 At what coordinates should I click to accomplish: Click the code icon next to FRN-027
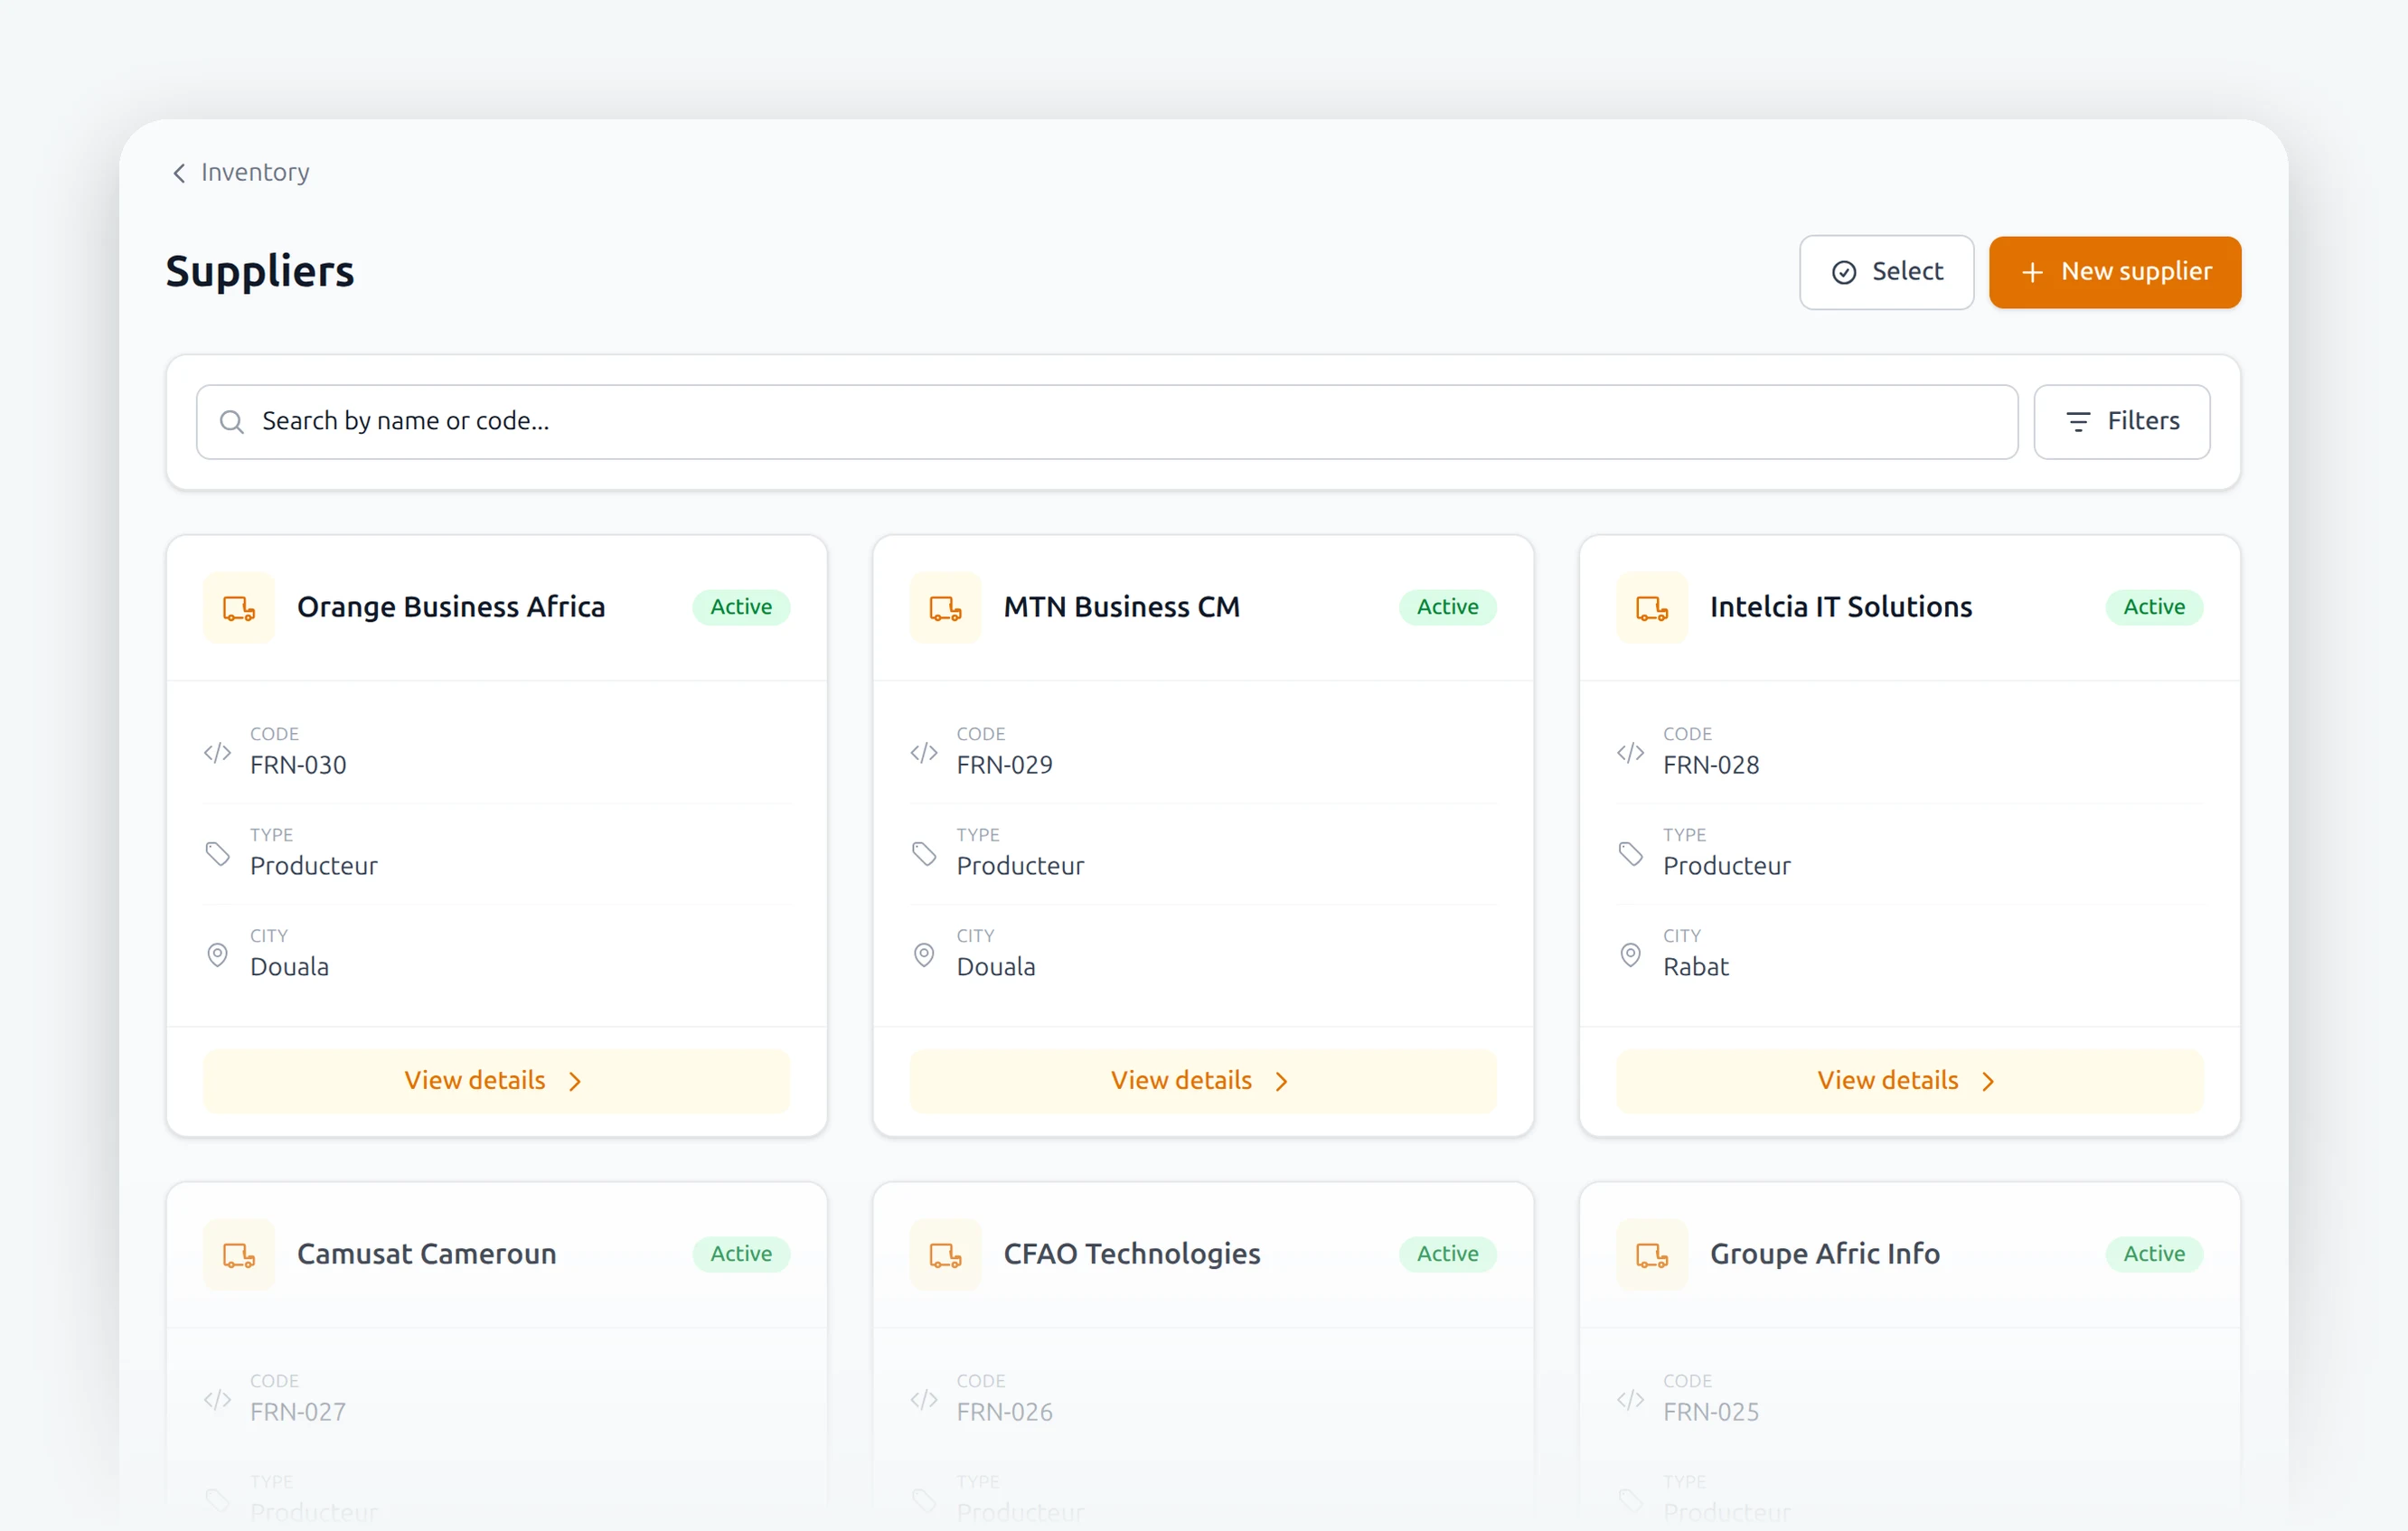(218, 1399)
